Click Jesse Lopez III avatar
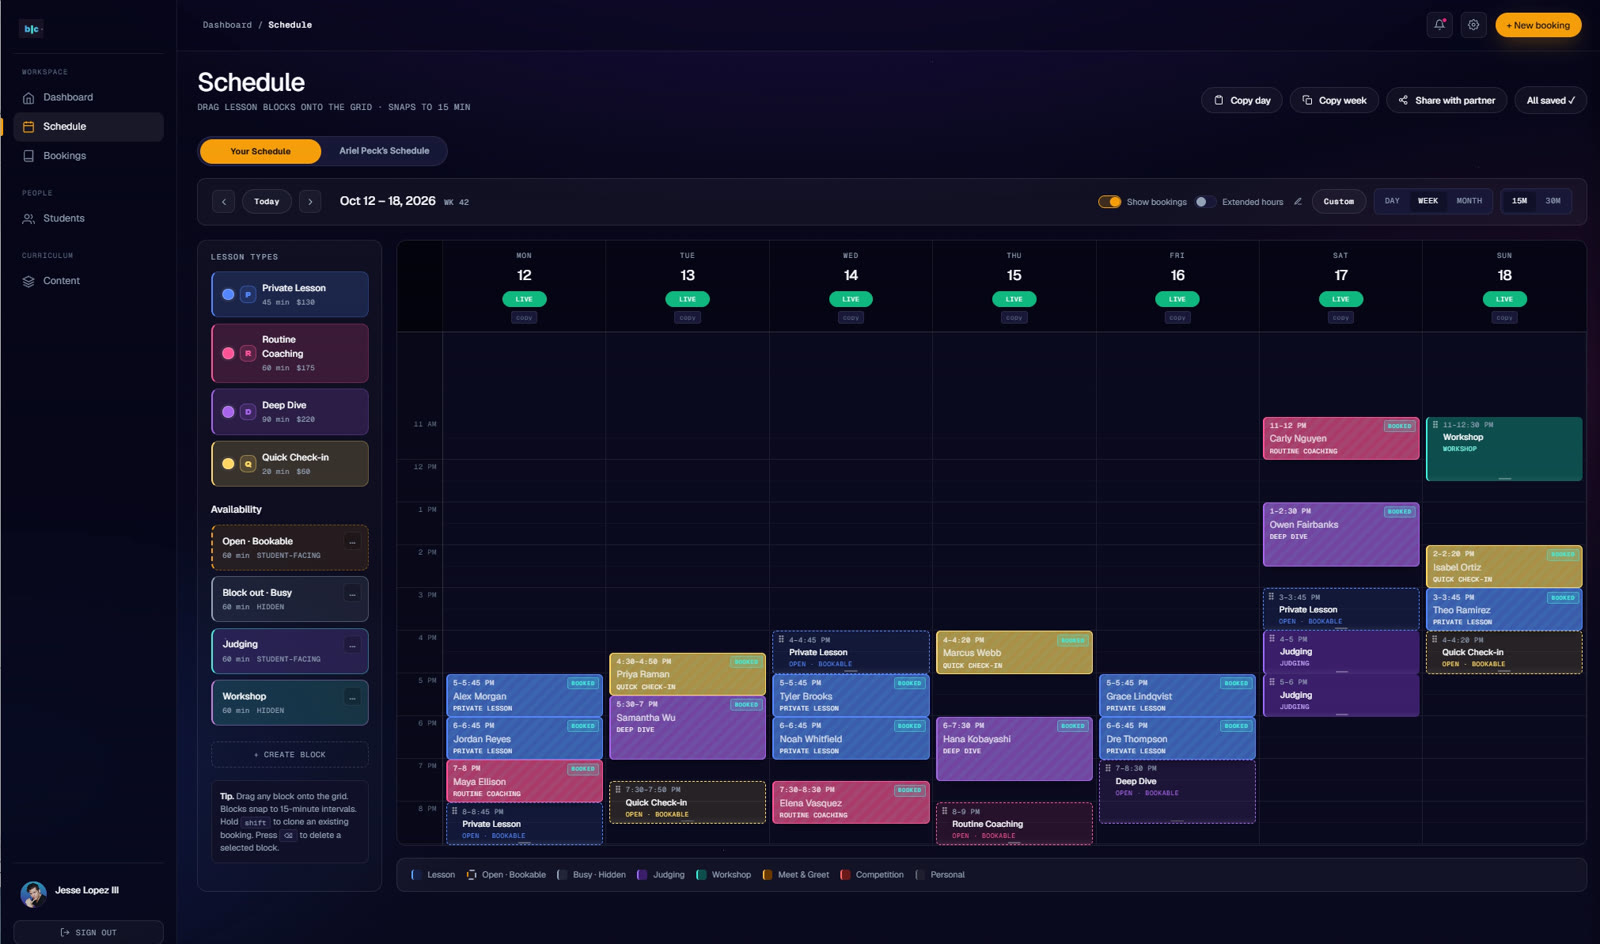1600x944 pixels. pos(34,893)
